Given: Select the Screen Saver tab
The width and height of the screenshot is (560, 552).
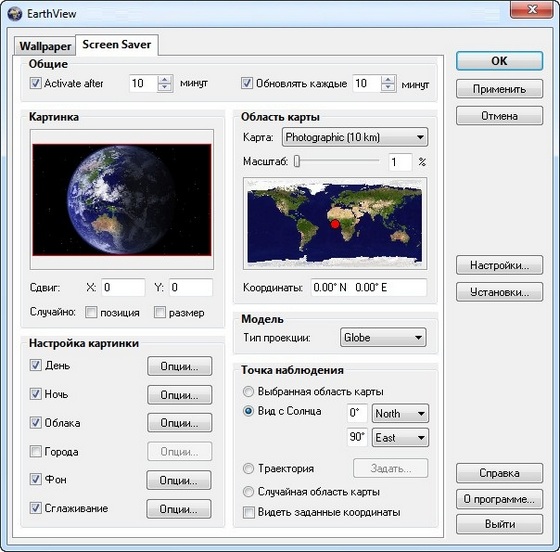Looking at the screenshot, I should click(117, 45).
